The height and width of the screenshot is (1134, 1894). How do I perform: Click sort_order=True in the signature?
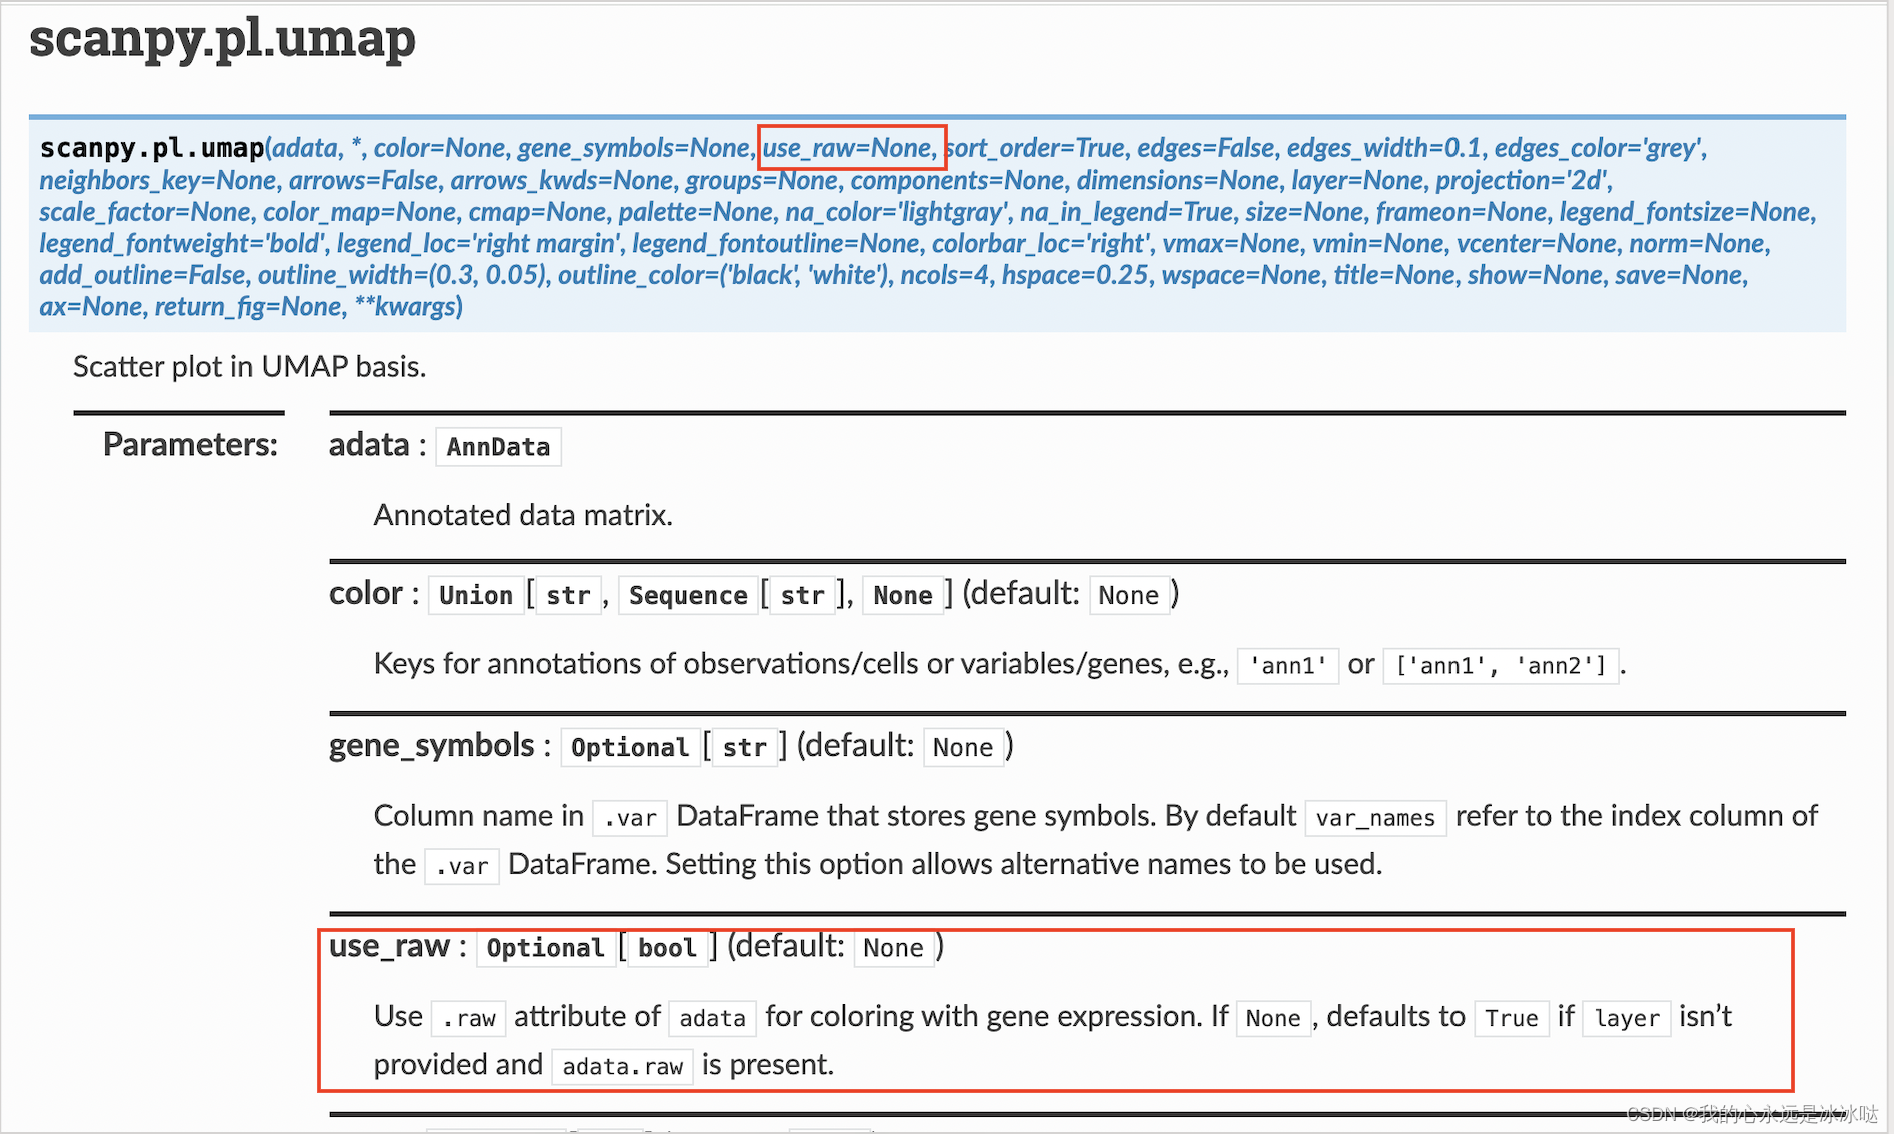pos(1036,148)
